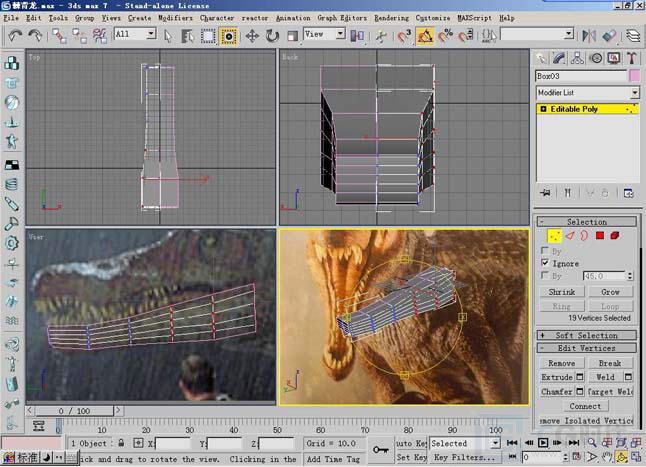Select Edge sub-object level icon
Screen dimensions: 646x467
[570, 236]
